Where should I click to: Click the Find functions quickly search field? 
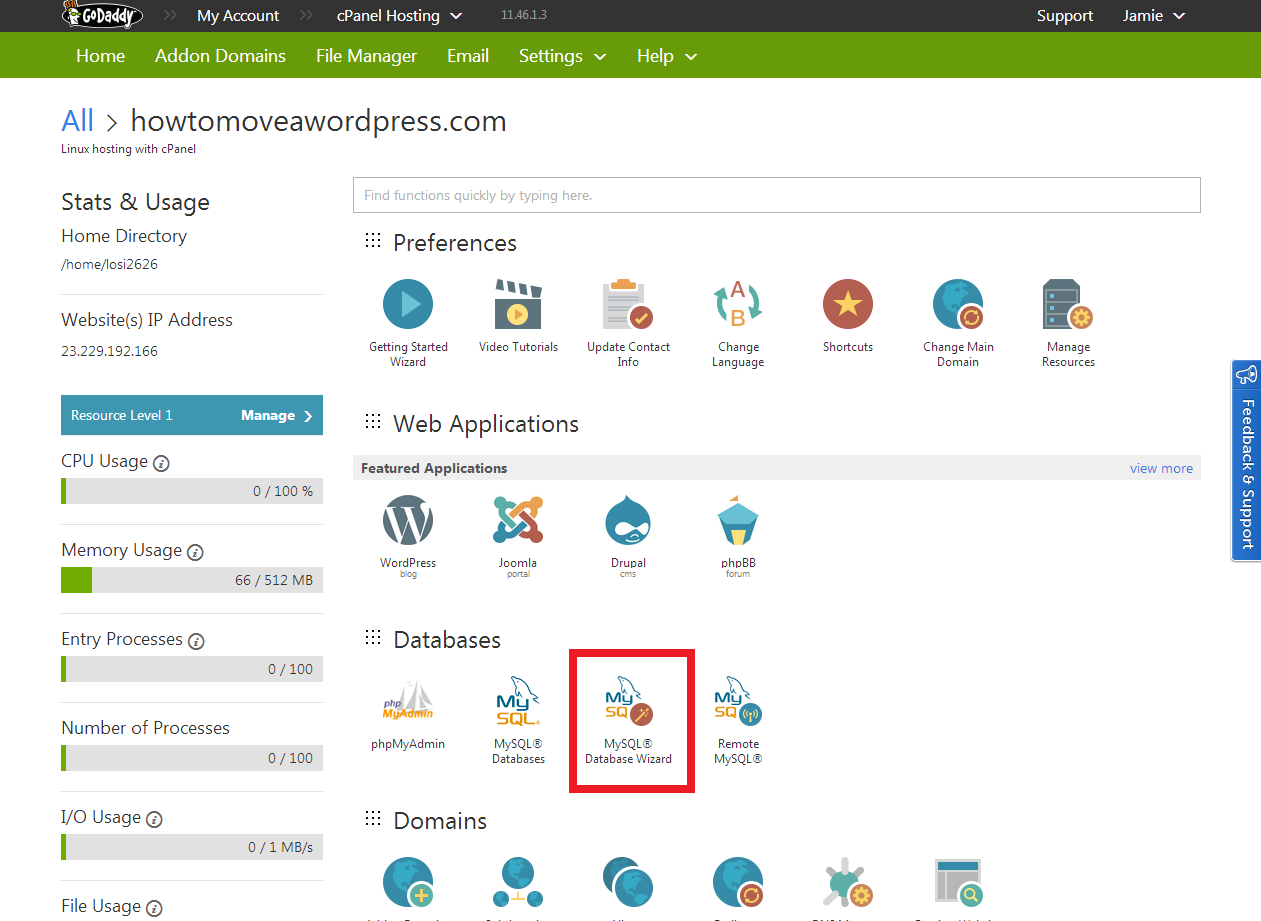(776, 195)
